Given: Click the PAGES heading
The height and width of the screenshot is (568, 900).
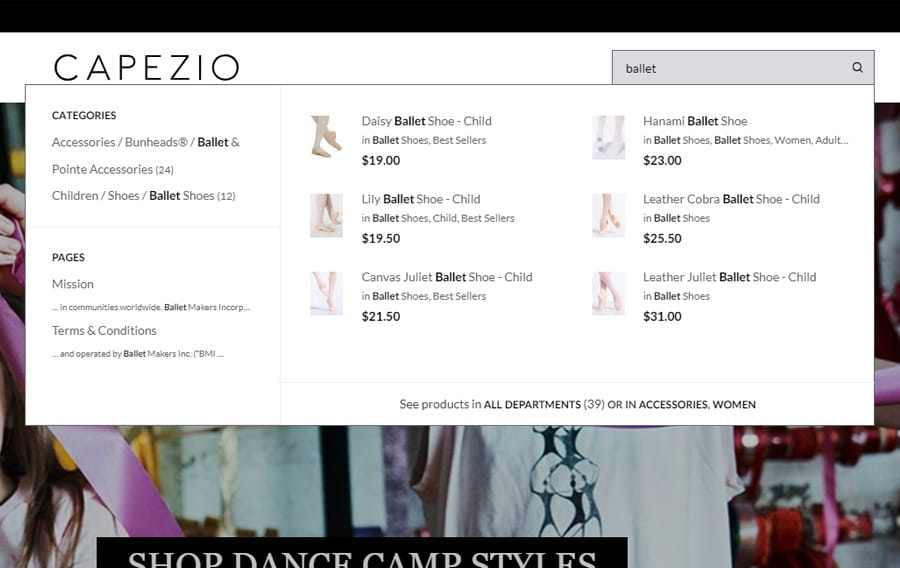Looking at the screenshot, I should pyautogui.click(x=68, y=257).
